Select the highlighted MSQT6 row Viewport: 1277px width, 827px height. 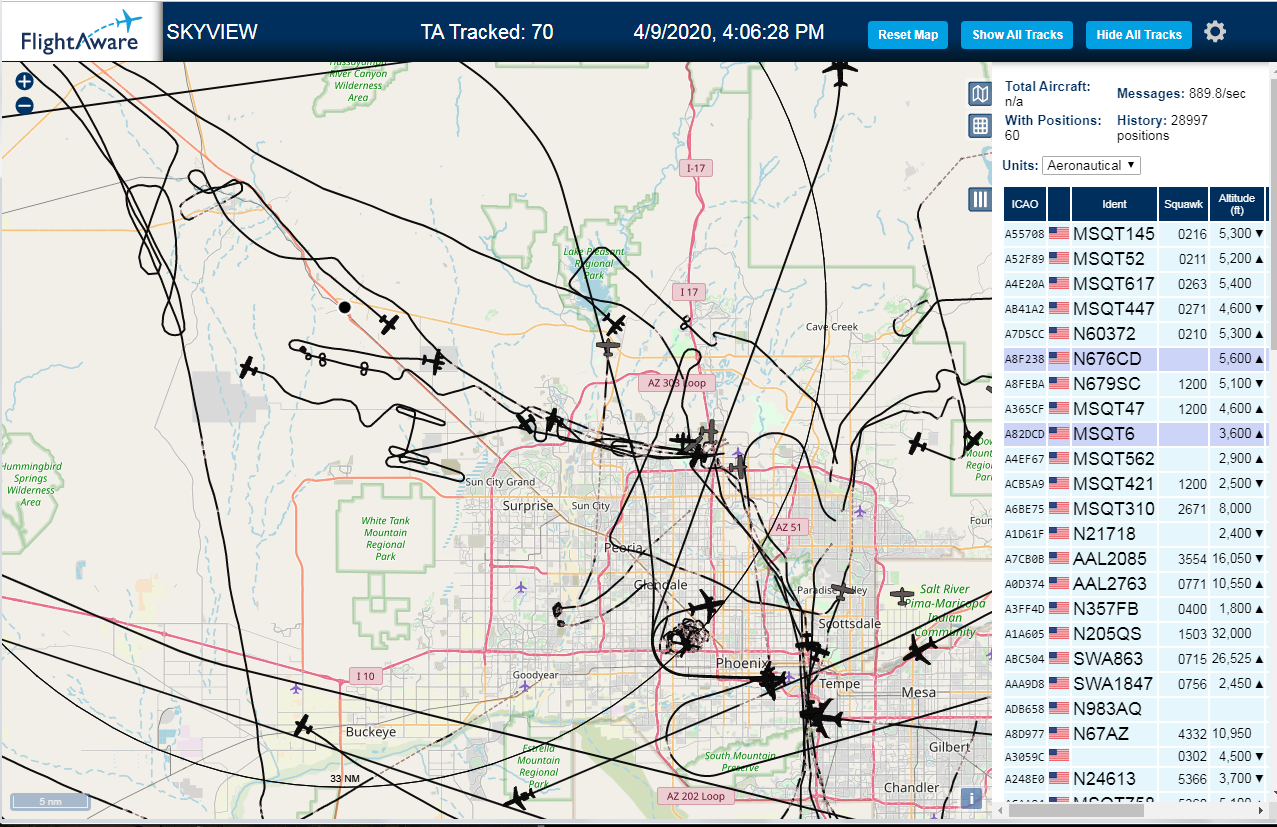1135,434
